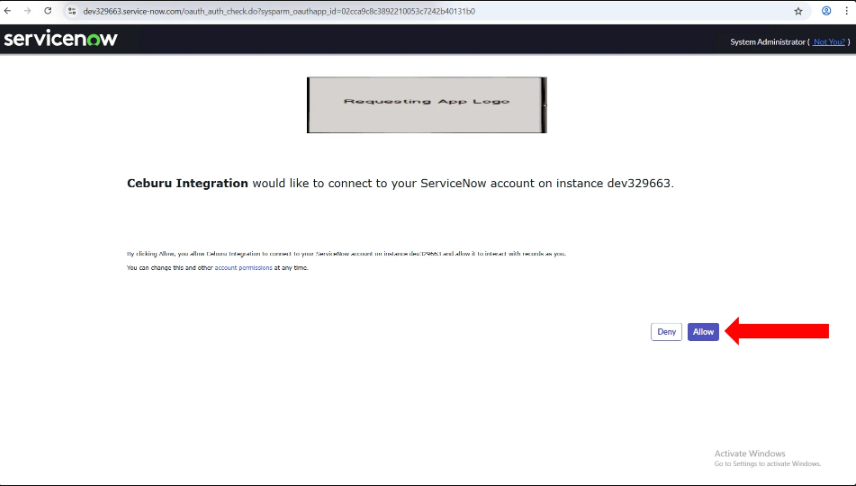
Task: Click 'would like to connect' sentence text
Action: click(463, 183)
